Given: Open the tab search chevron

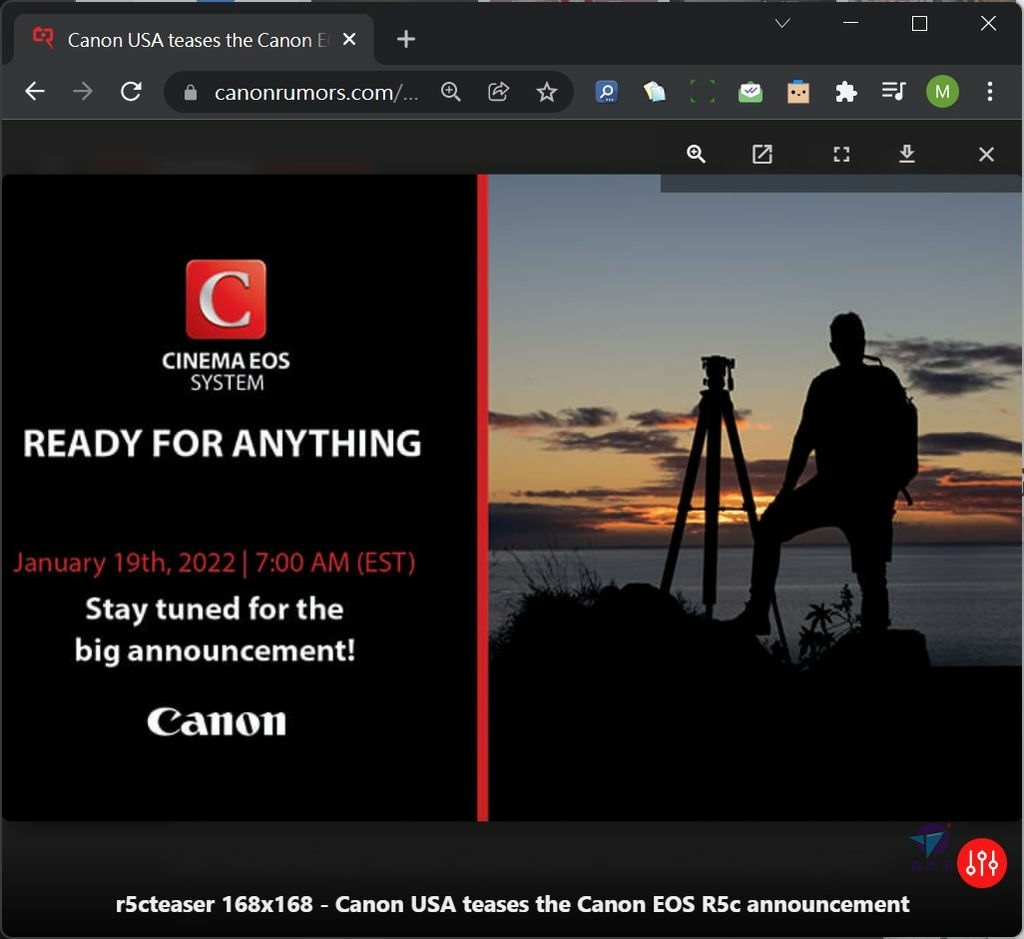Looking at the screenshot, I should pyautogui.click(x=782, y=24).
